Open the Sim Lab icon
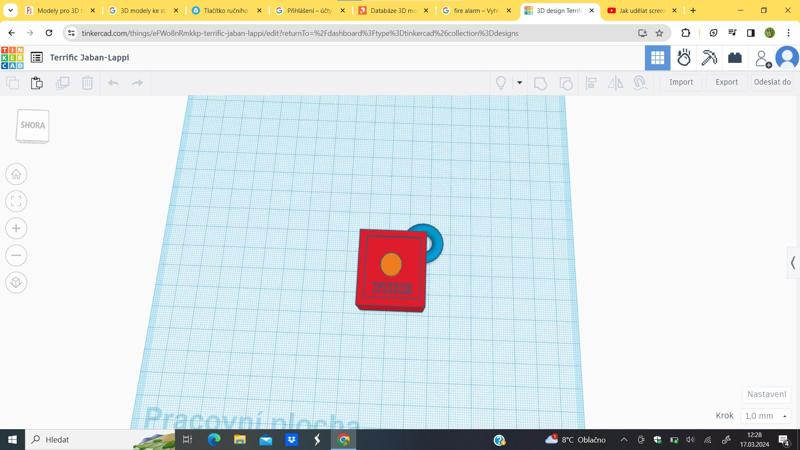This screenshot has width=800, height=450. pos(684,58)
